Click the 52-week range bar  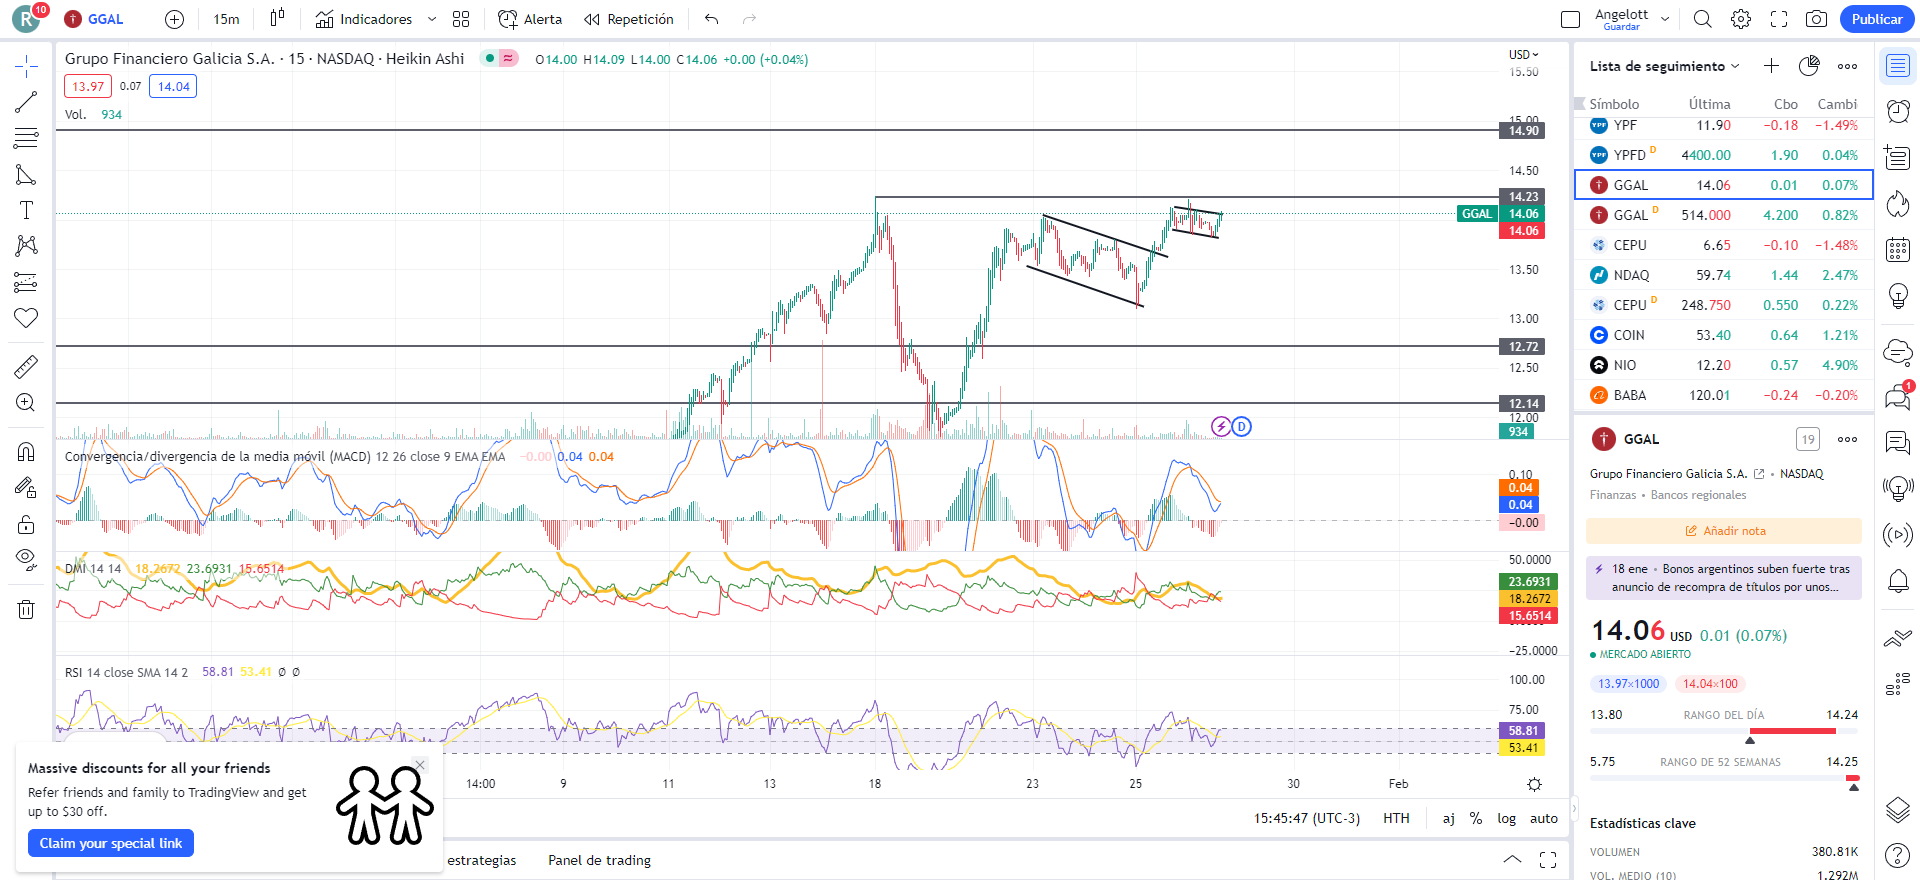[1724, 778]
